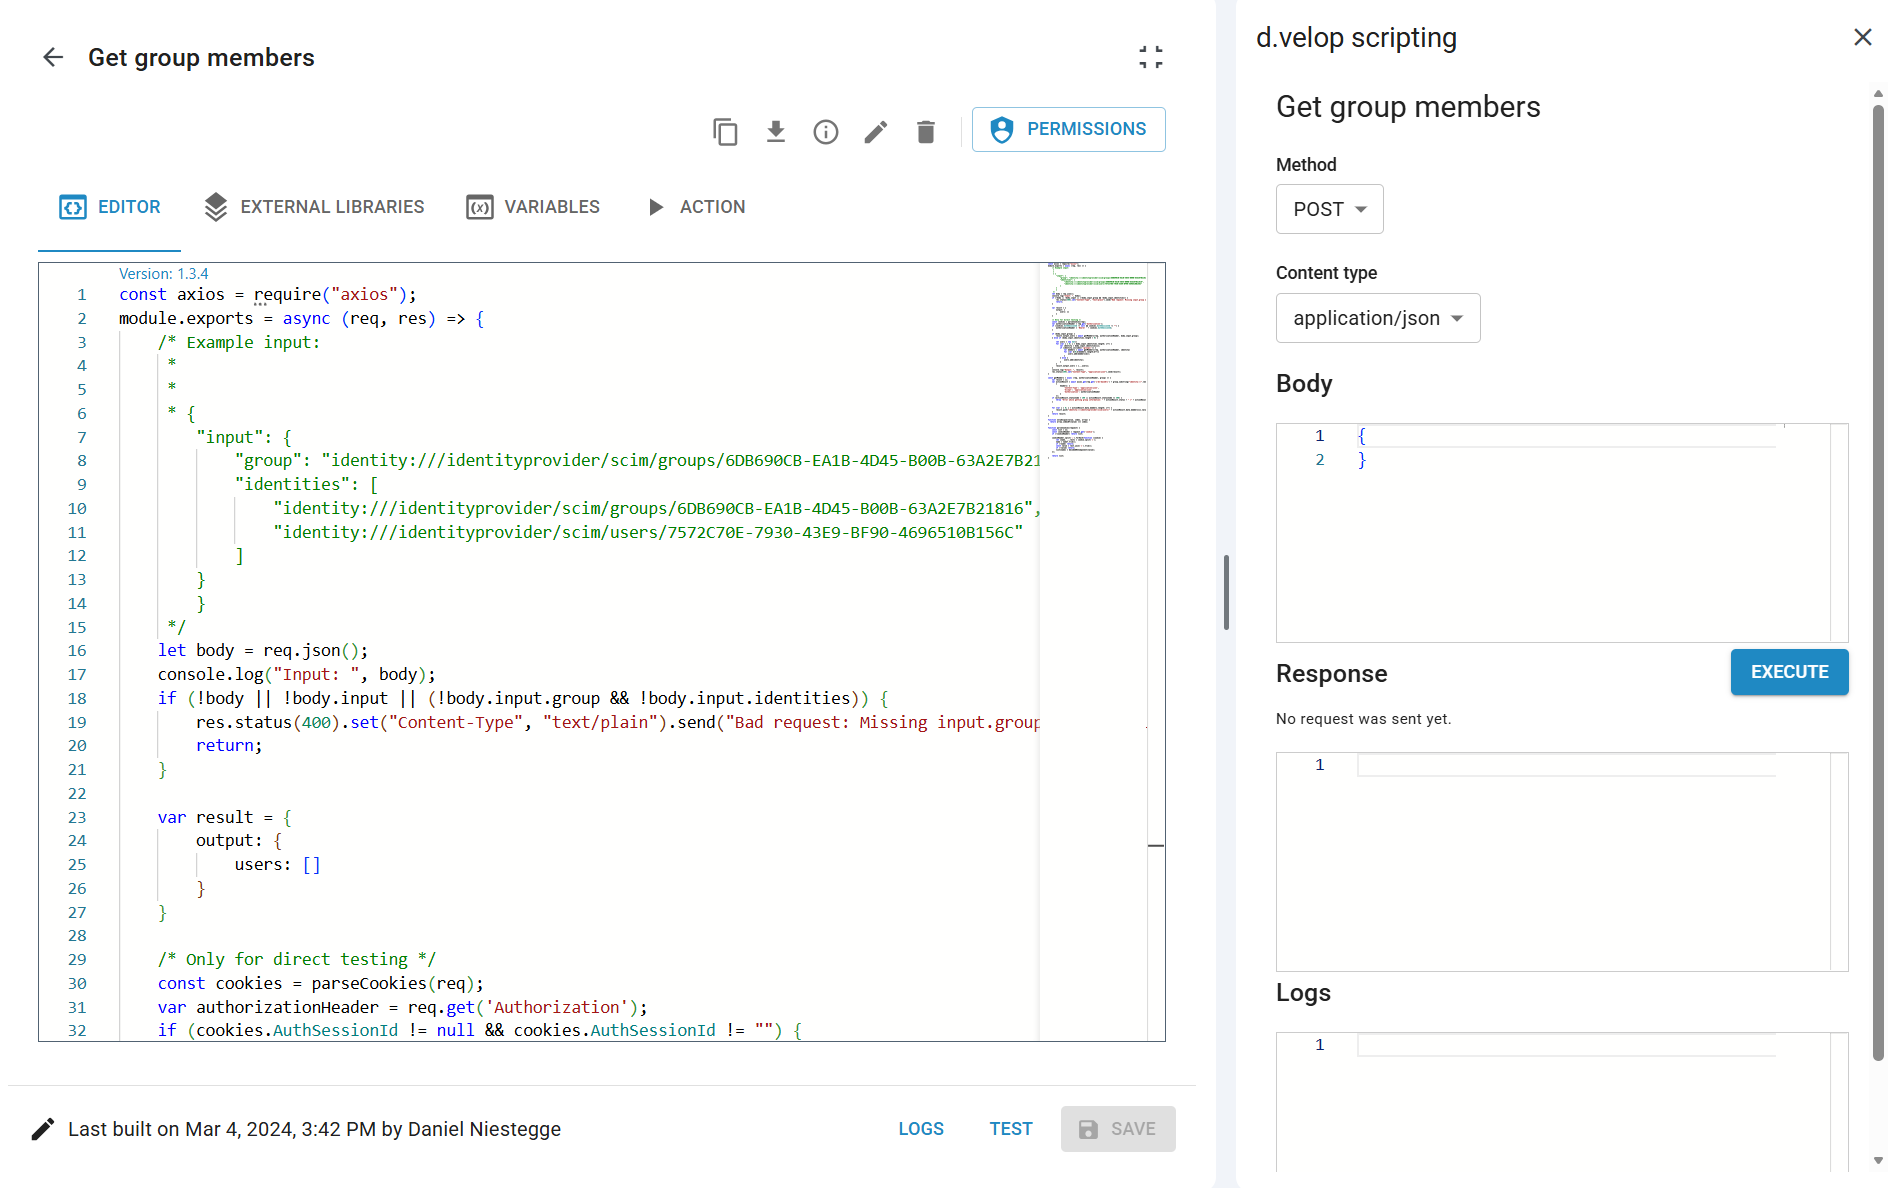Close the d.velop scripting panel

coord(1862,38)
